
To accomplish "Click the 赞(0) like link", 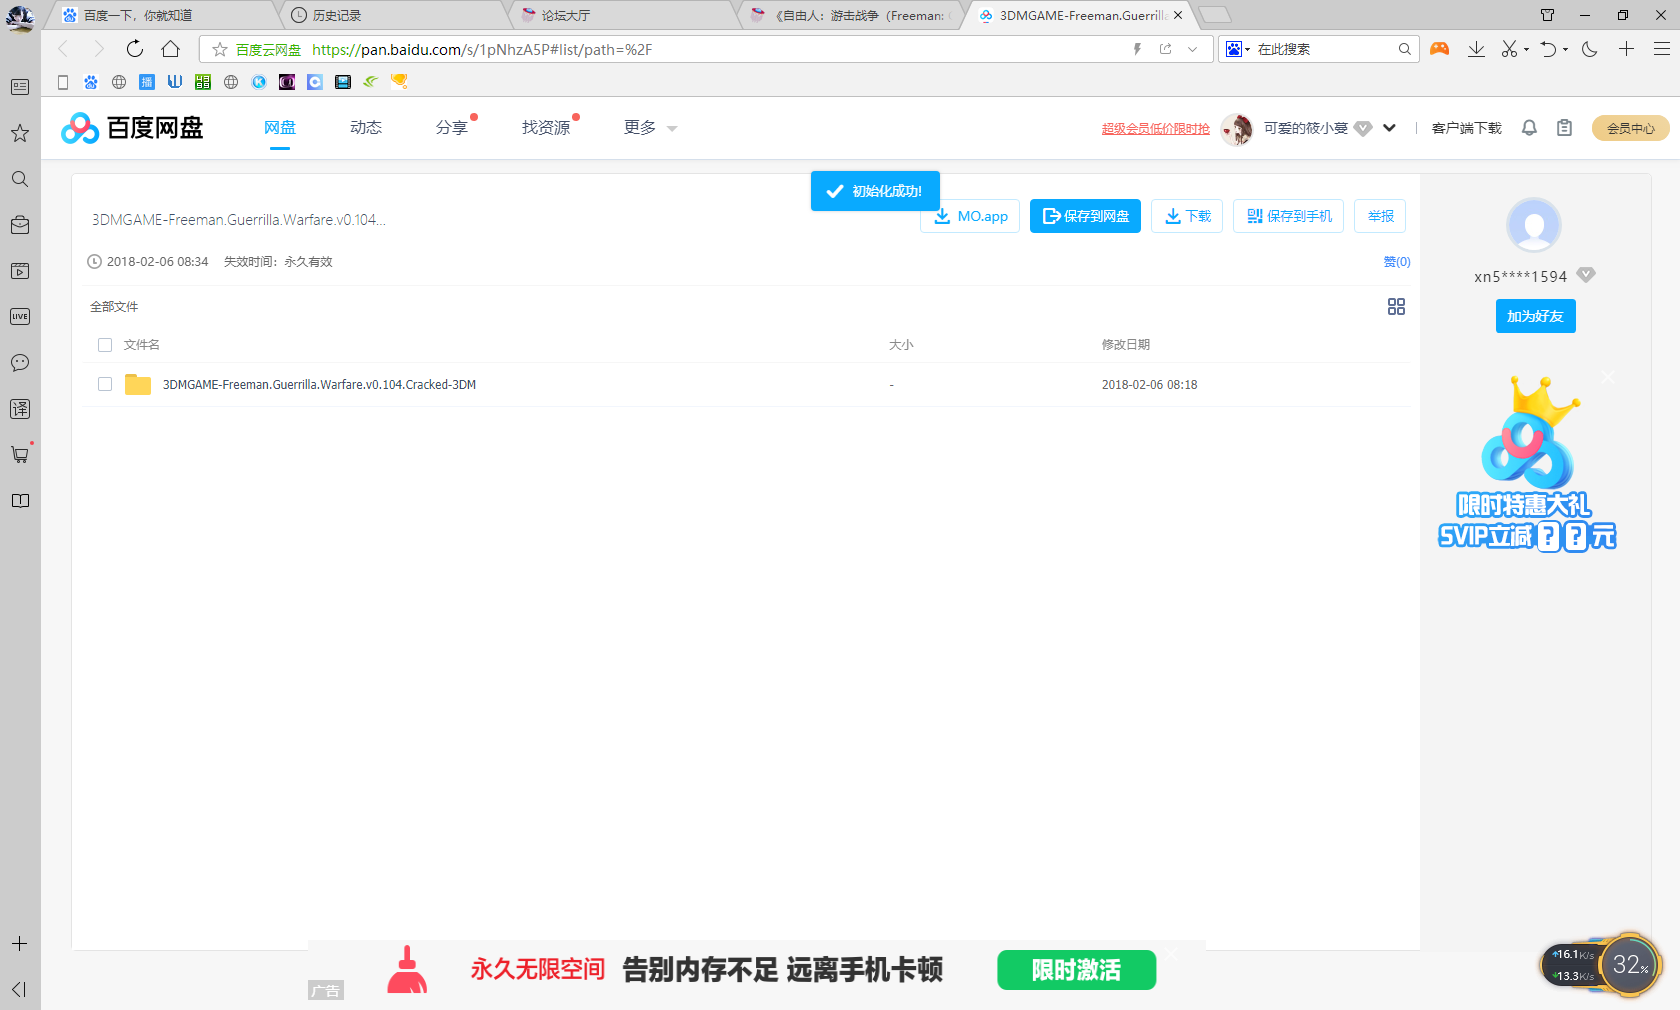I will 1397,262.
